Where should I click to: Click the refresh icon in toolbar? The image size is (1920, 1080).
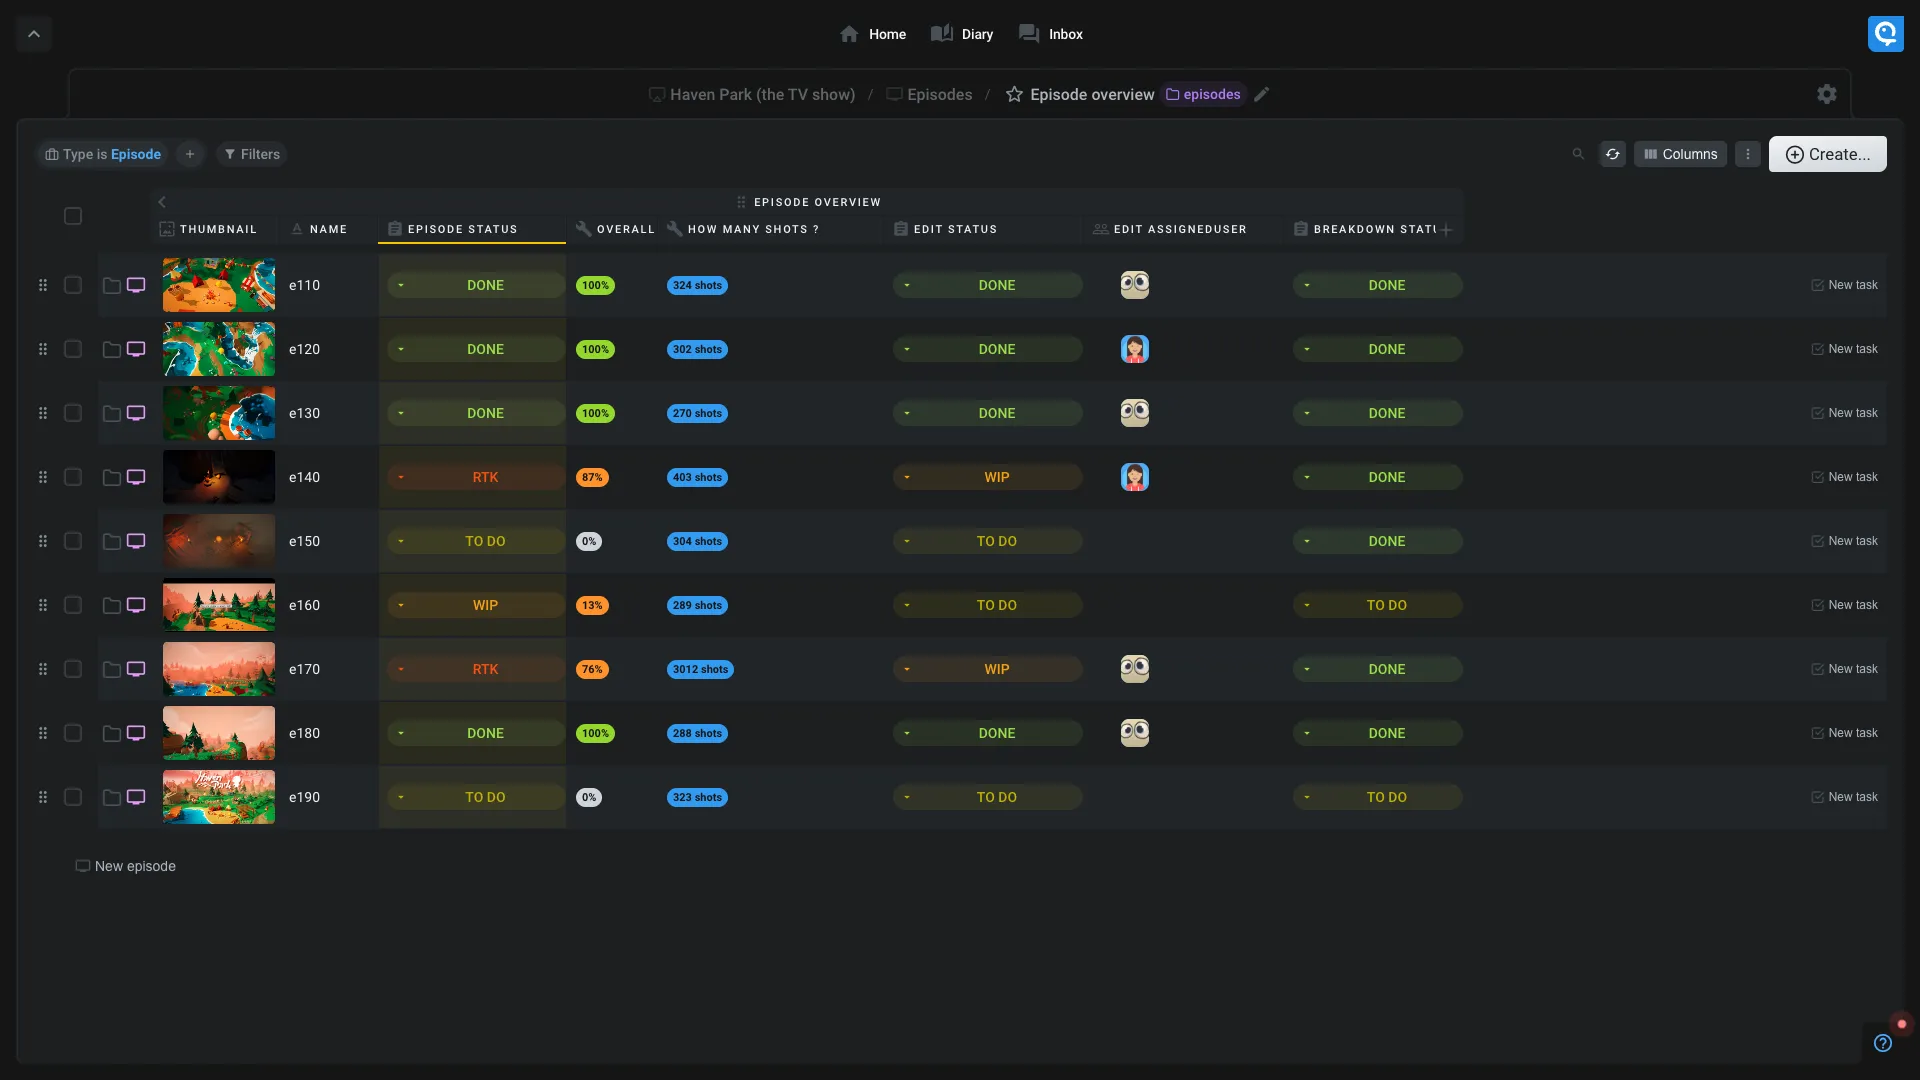[1612, 154]
